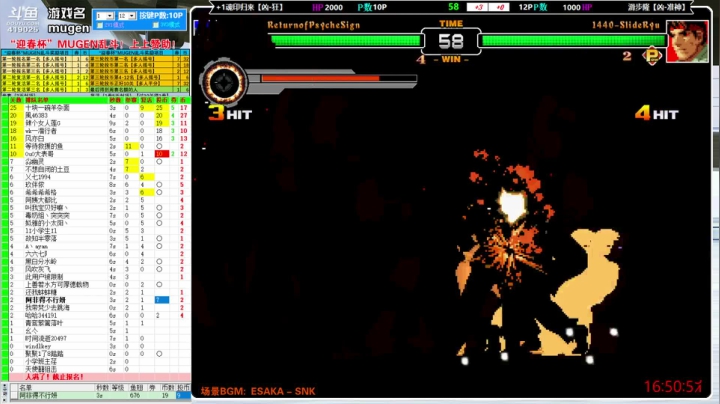Select the row 哈哈344191
The width and height of the screenshot is (720, 404).
[x=96, y=315]
